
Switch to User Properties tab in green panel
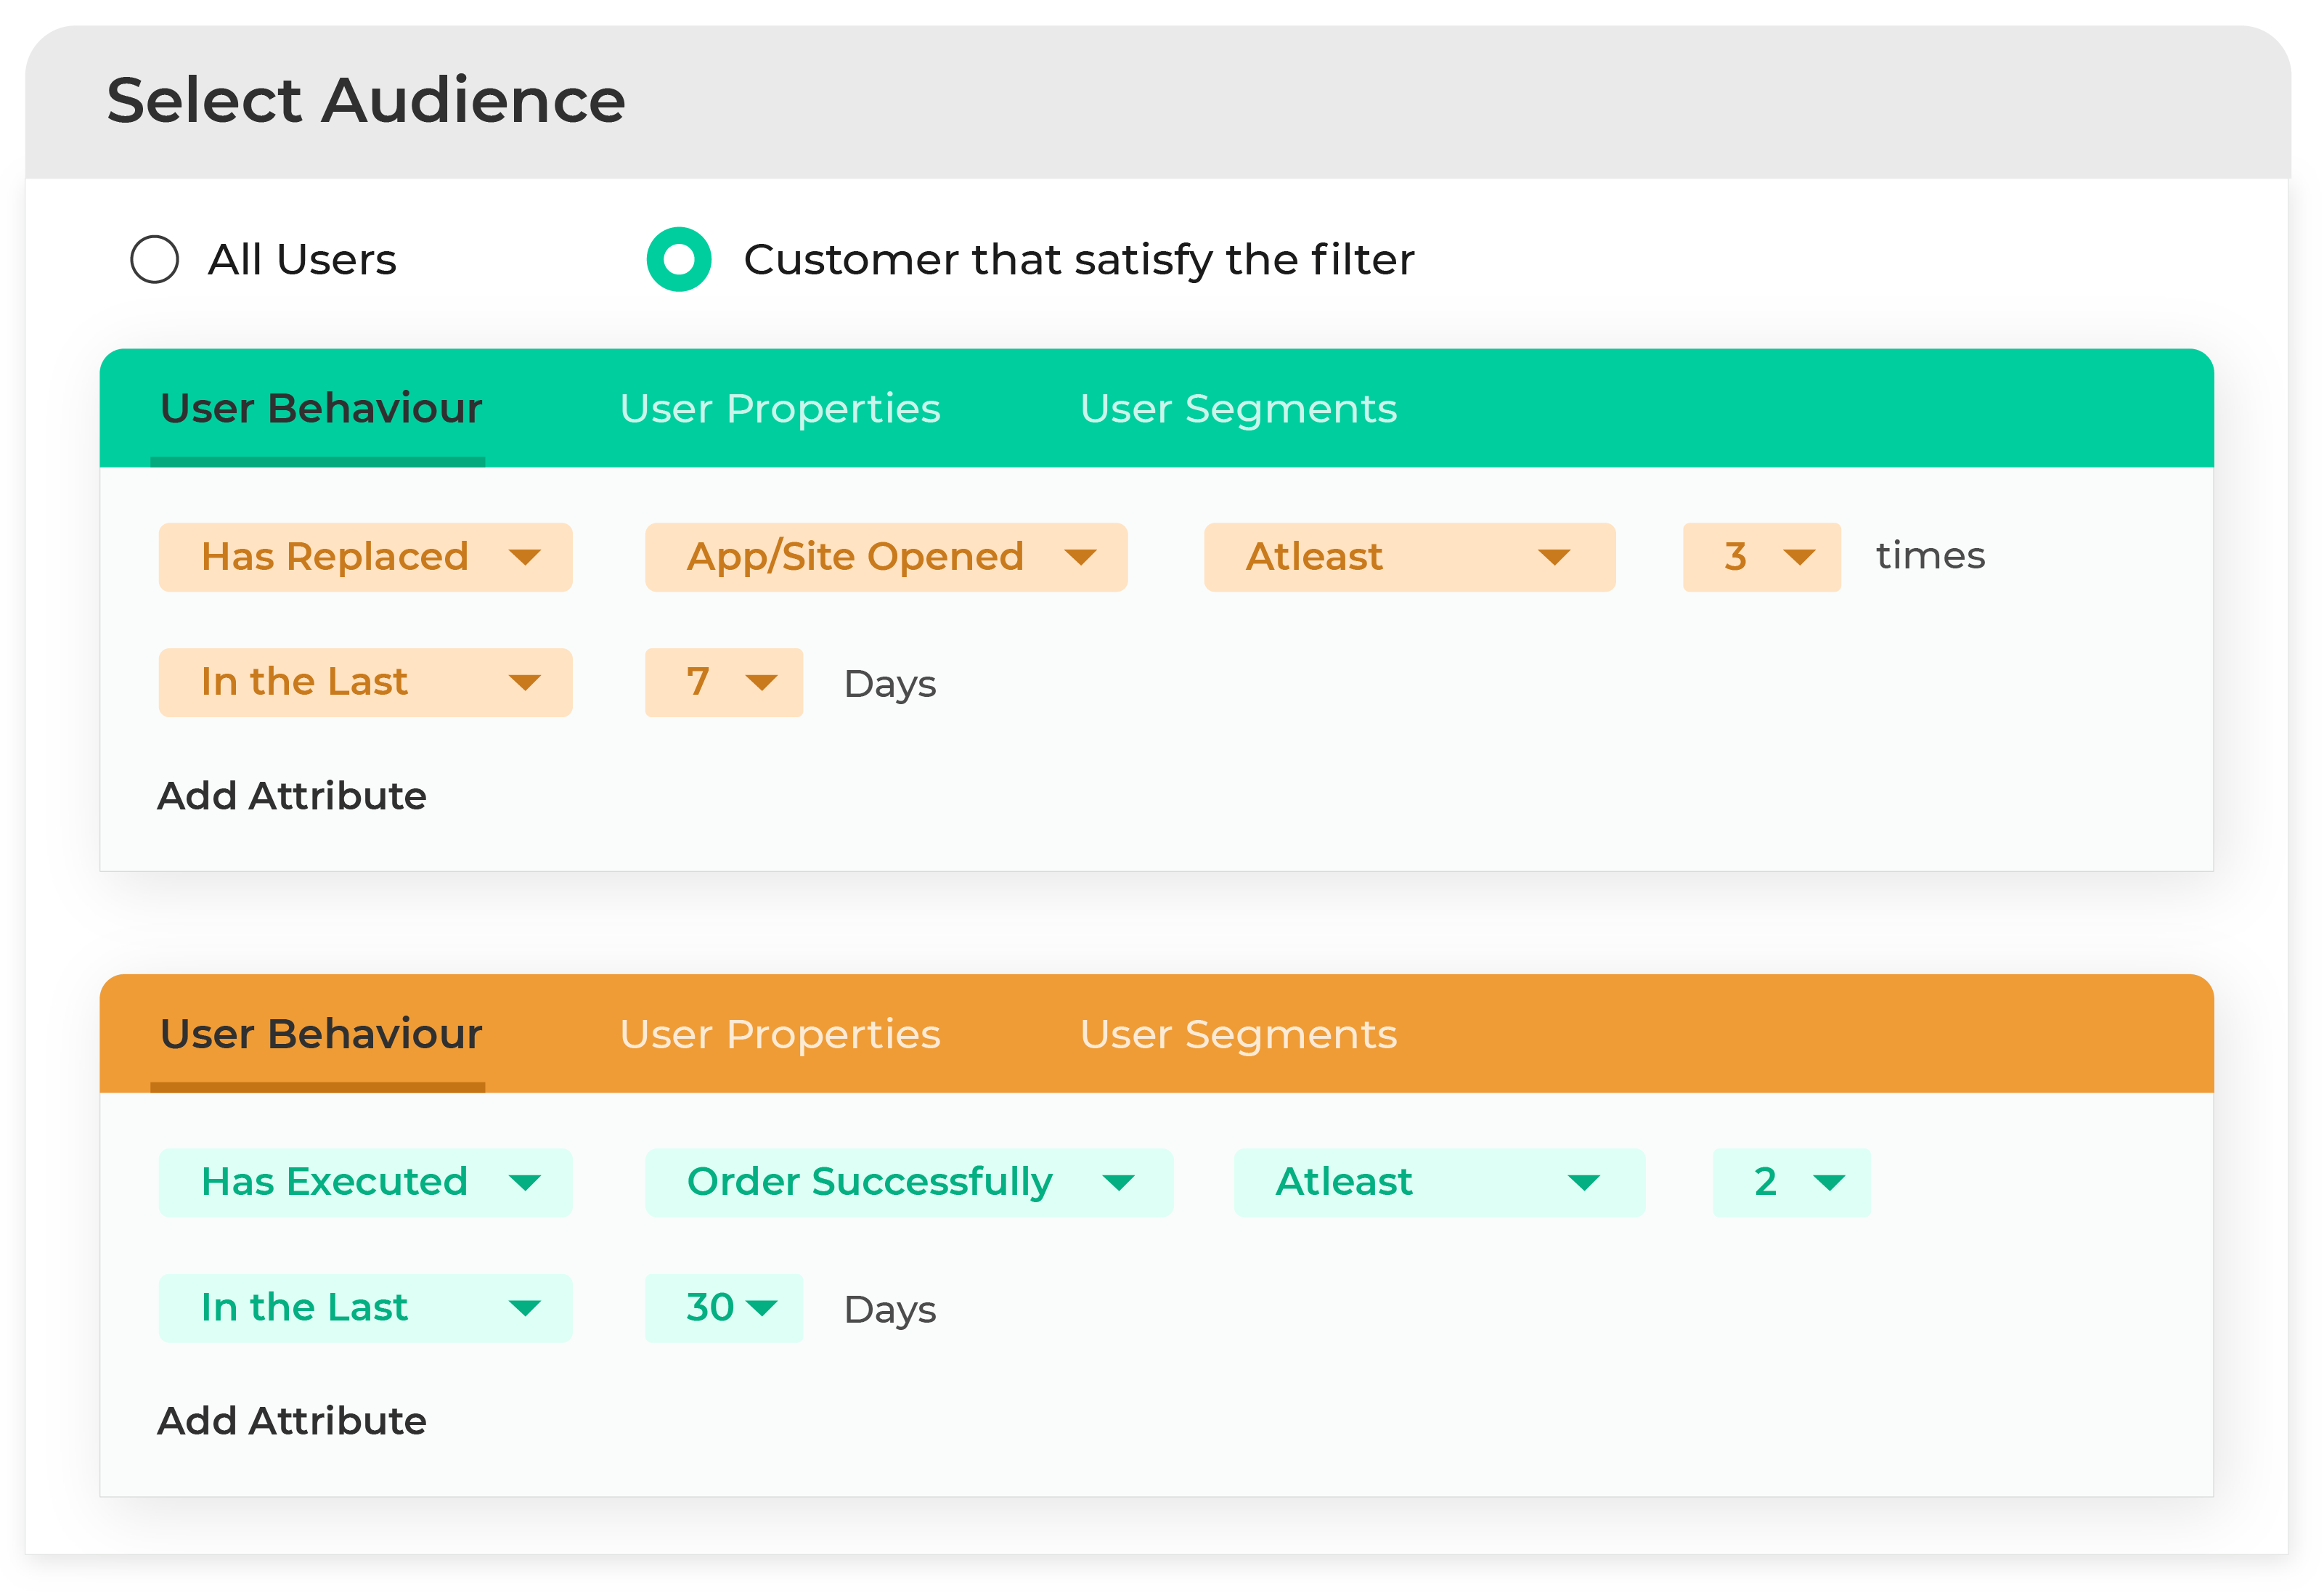click(779, 409)
